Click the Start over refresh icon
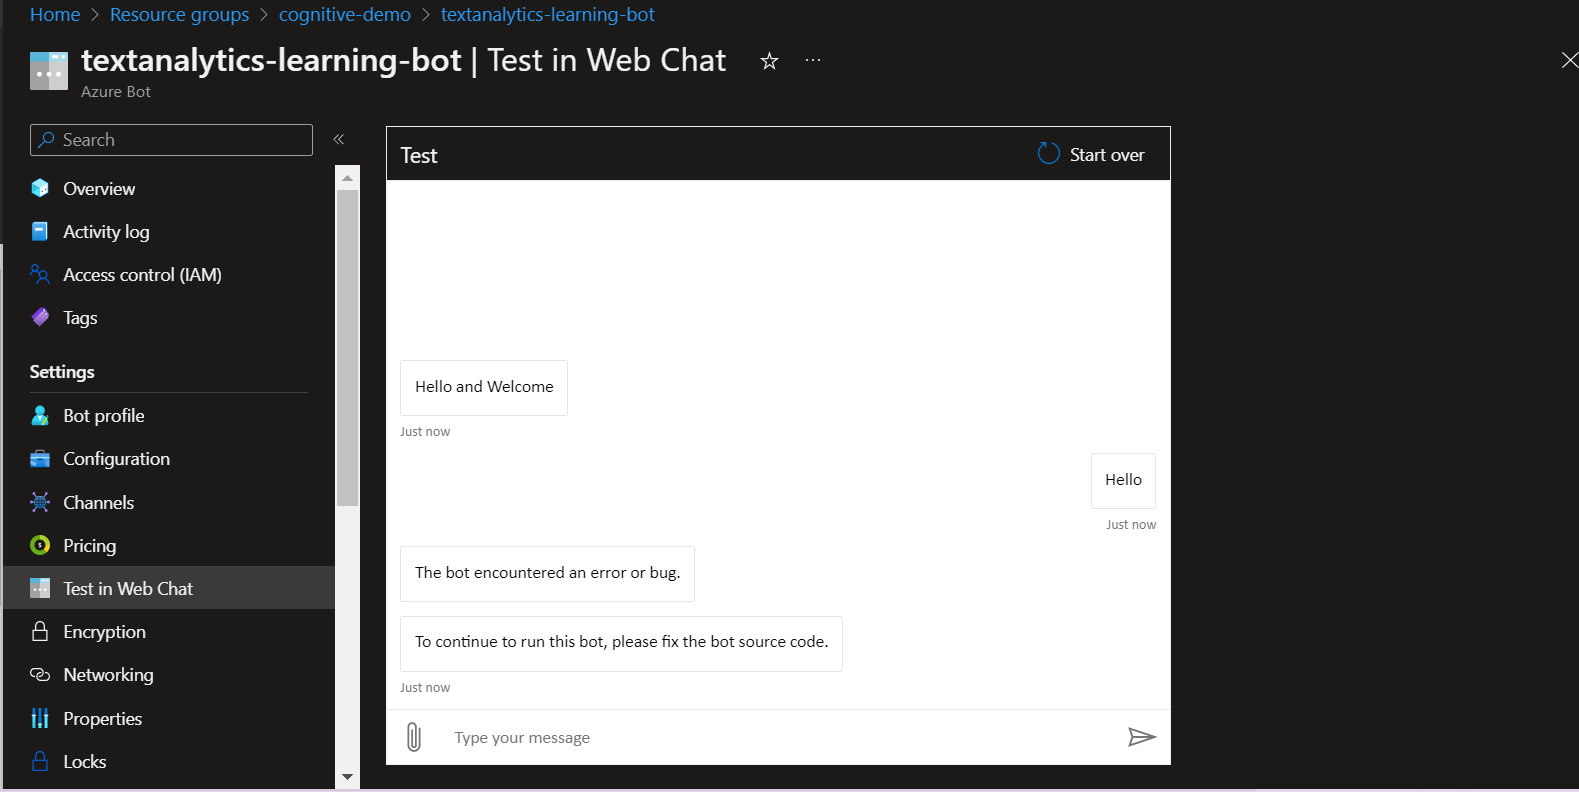The height and width of the screenshot is (792, 1579). (x=1048, y=153)
